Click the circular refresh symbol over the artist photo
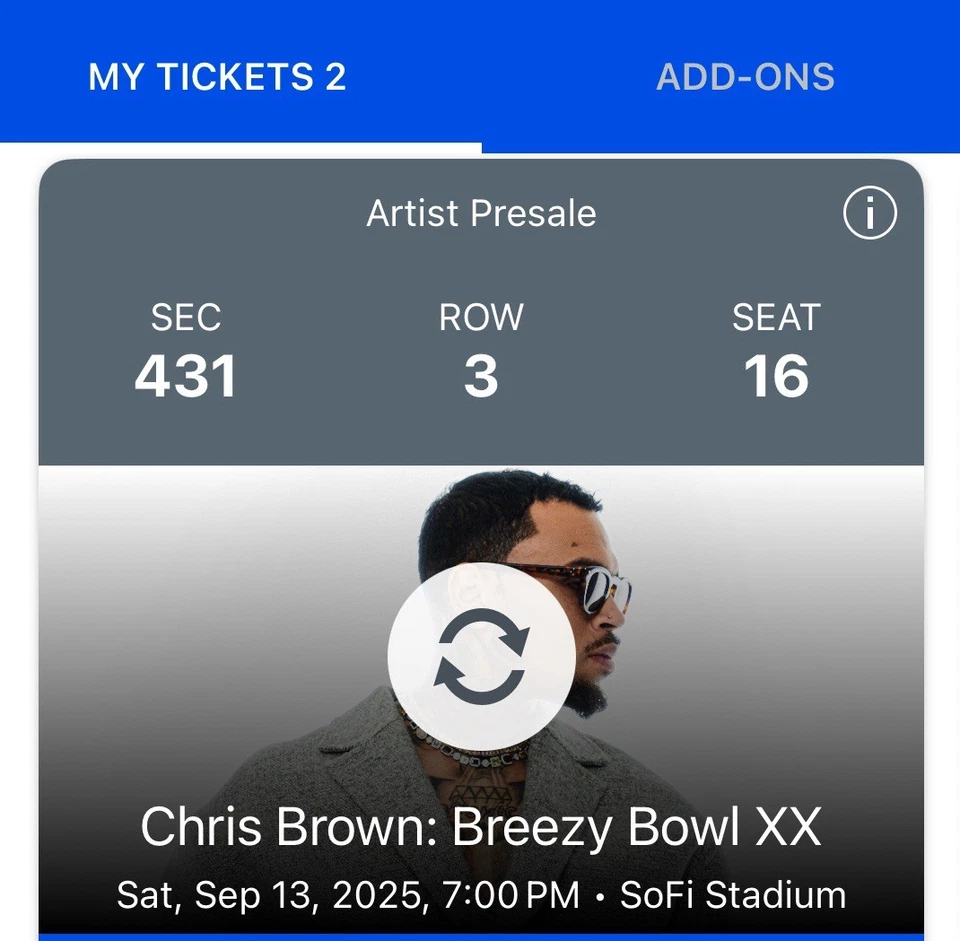This screenshot has width=960, height=941. pos(480,655)
